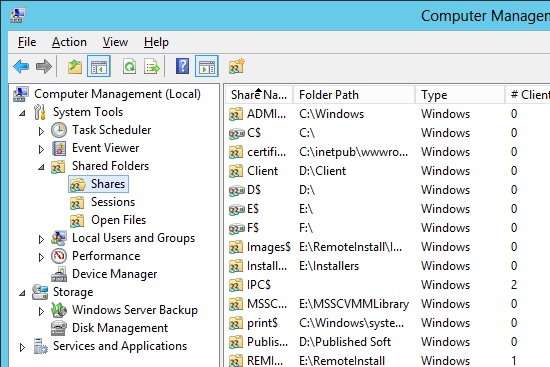Sort by Folder Path column header
550x367 pixels.
354,95
